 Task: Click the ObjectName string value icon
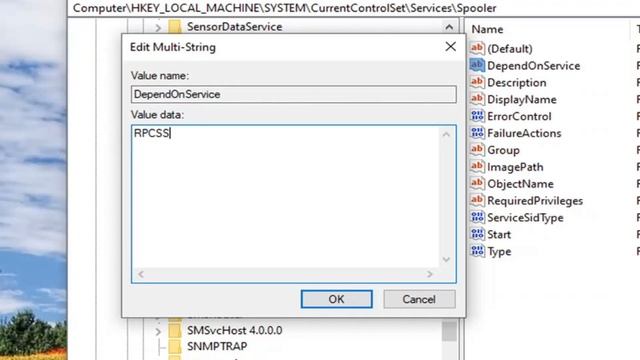tap(477, 183)
